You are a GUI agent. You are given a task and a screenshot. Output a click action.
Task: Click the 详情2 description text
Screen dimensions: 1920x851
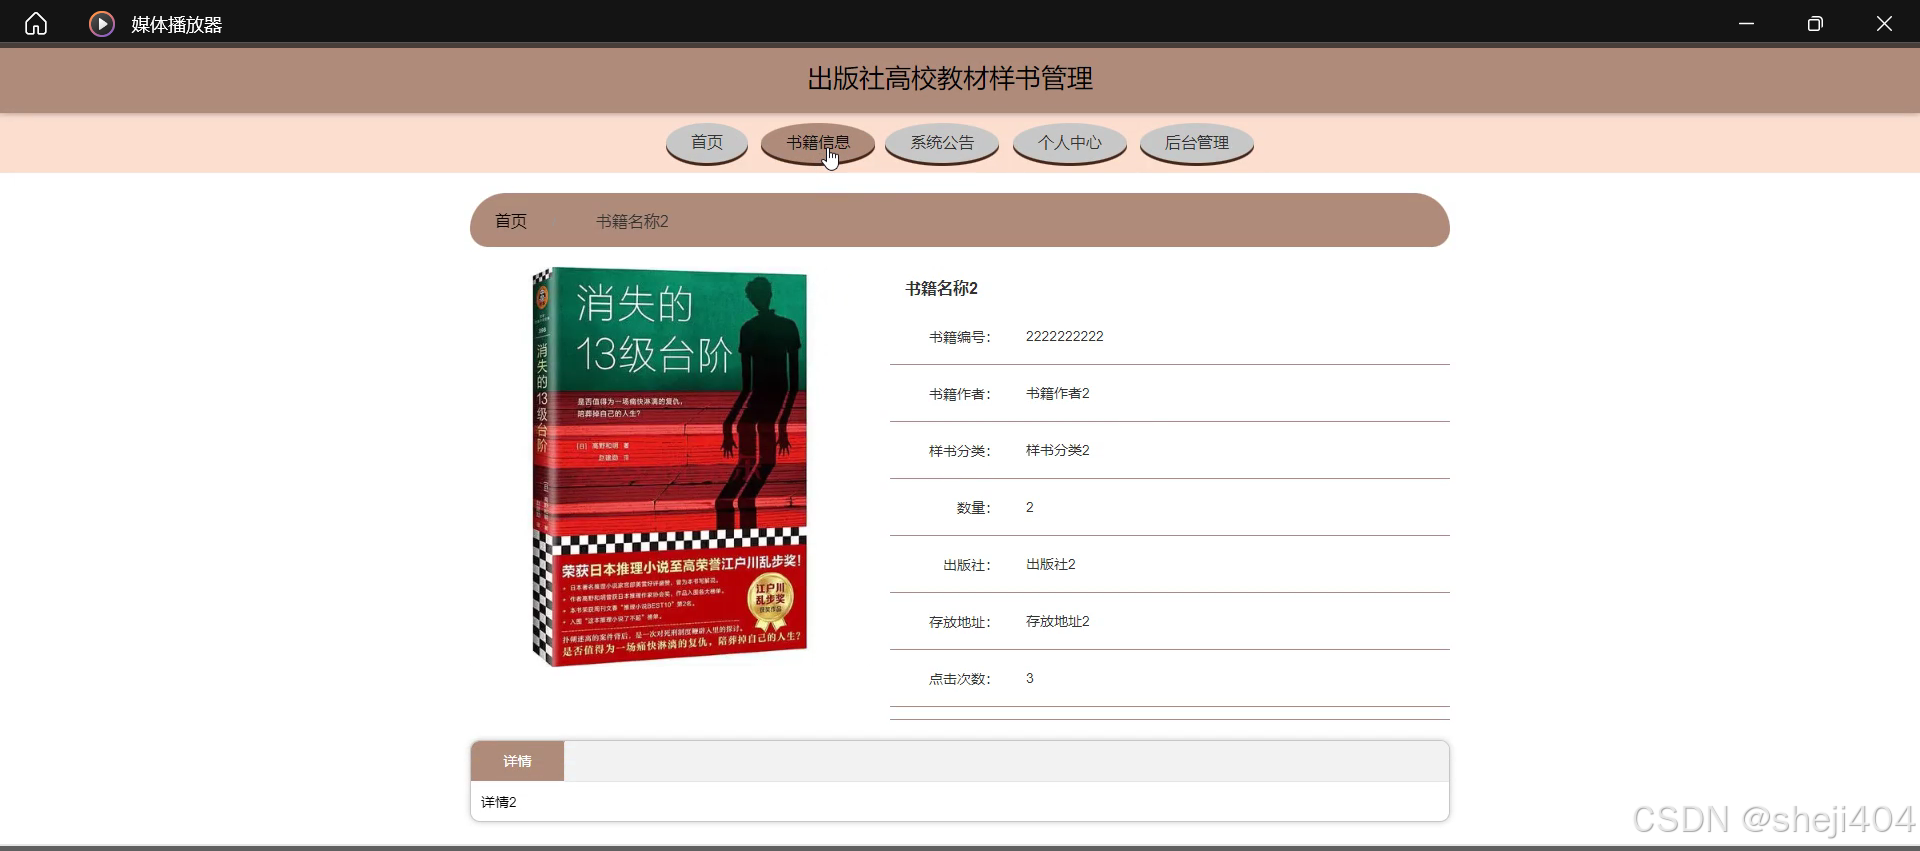pos(499,802)
